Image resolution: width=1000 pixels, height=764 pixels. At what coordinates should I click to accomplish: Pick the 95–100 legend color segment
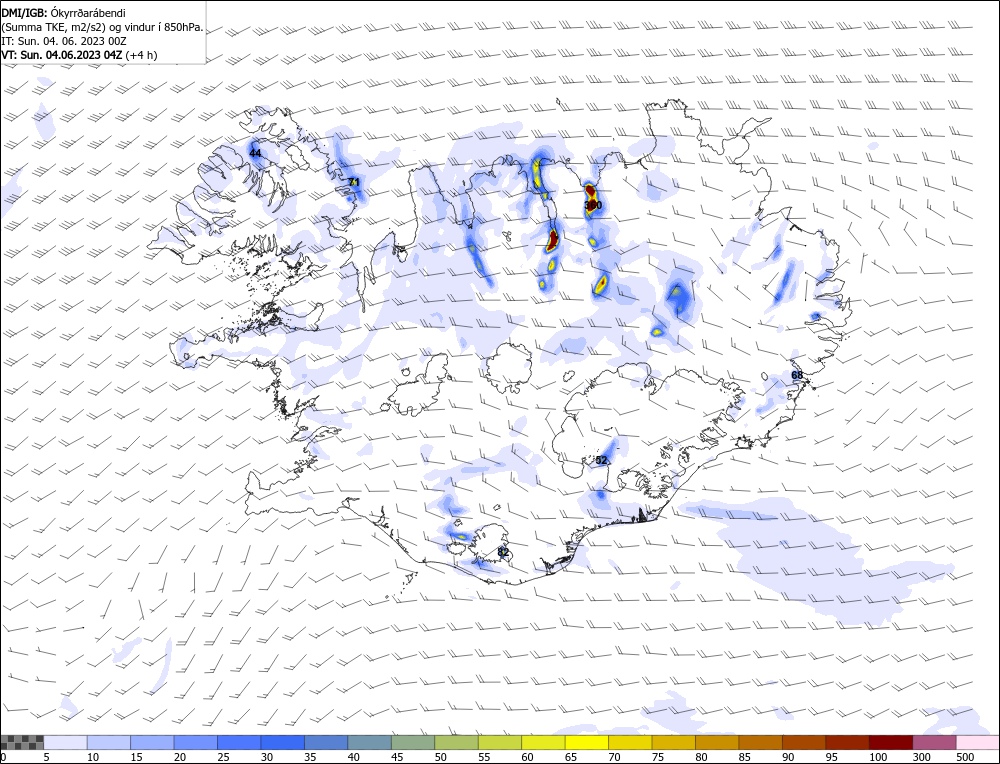point(847,742)
